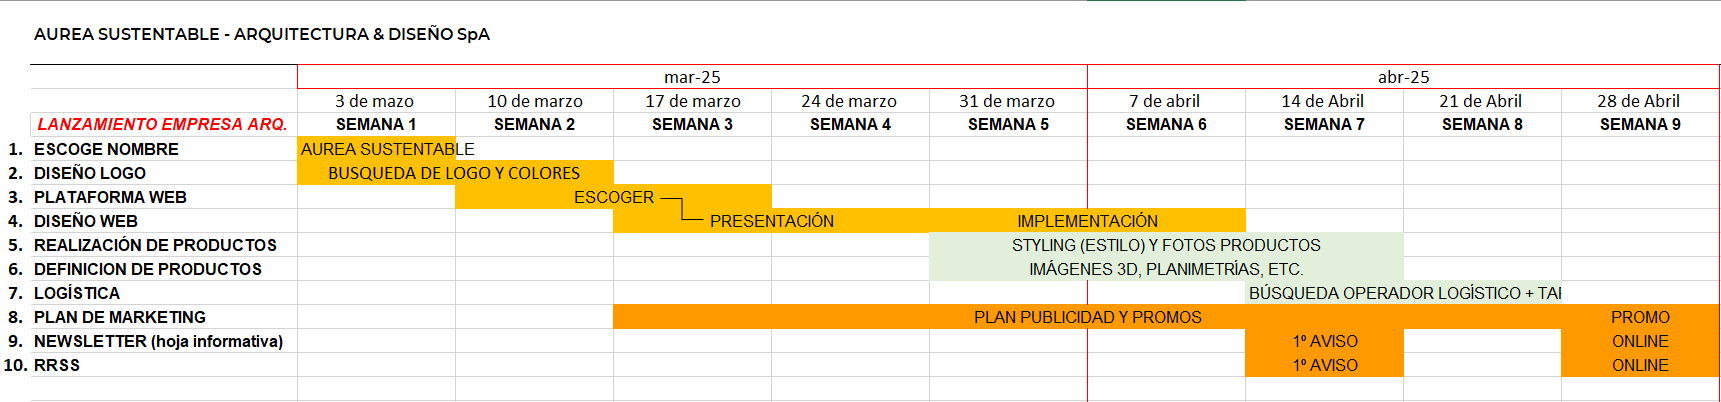Image resolution: width=1721 pixels, height=402 pixels.
Task: Select the PROMO cell under SEMANA 9
Action: pos(1640,317)
